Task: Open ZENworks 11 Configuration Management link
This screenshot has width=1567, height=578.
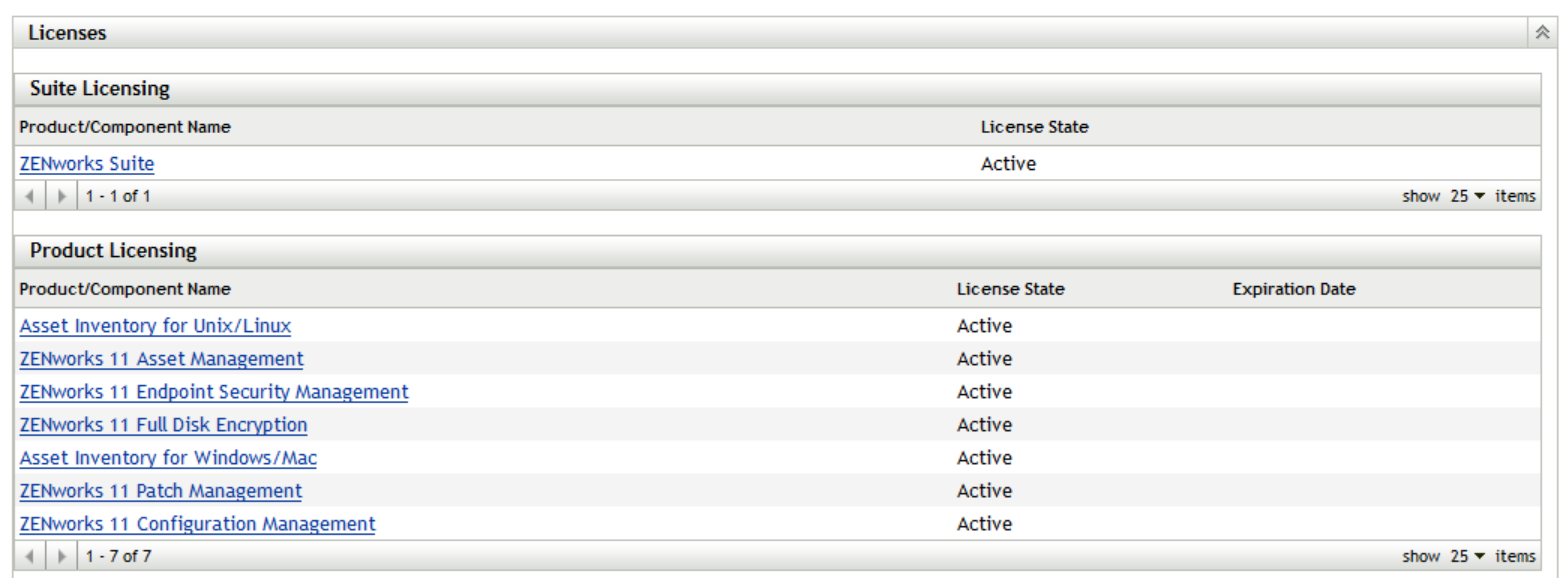Action: pyautogui.click(x=197, y=524)
